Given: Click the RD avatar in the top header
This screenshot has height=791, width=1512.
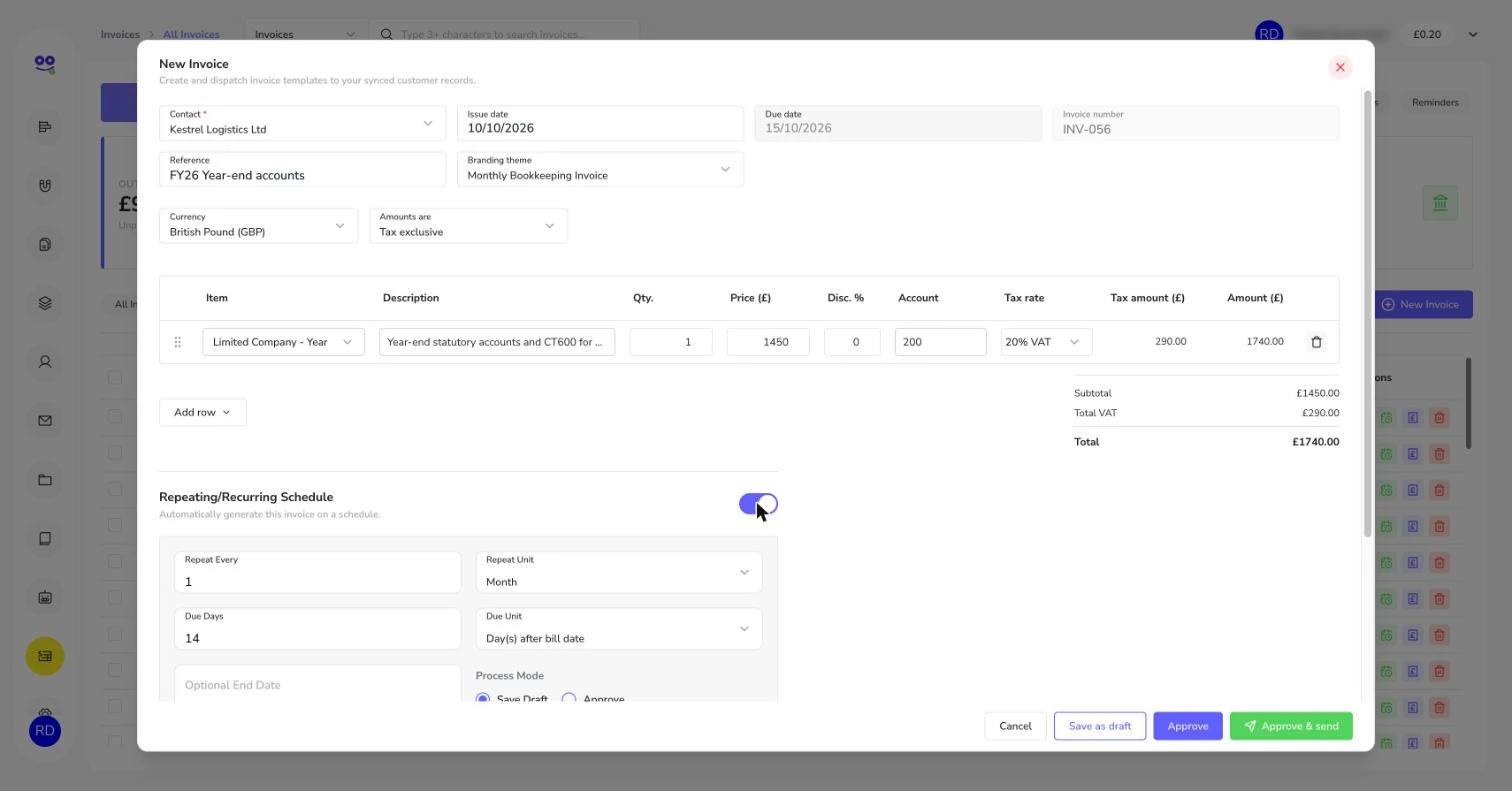Looking at the screenshot, I should pos(1269,34).
